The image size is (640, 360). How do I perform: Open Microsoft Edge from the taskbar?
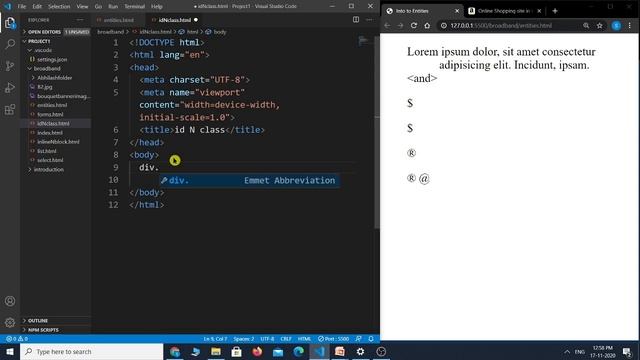(298, 351)
